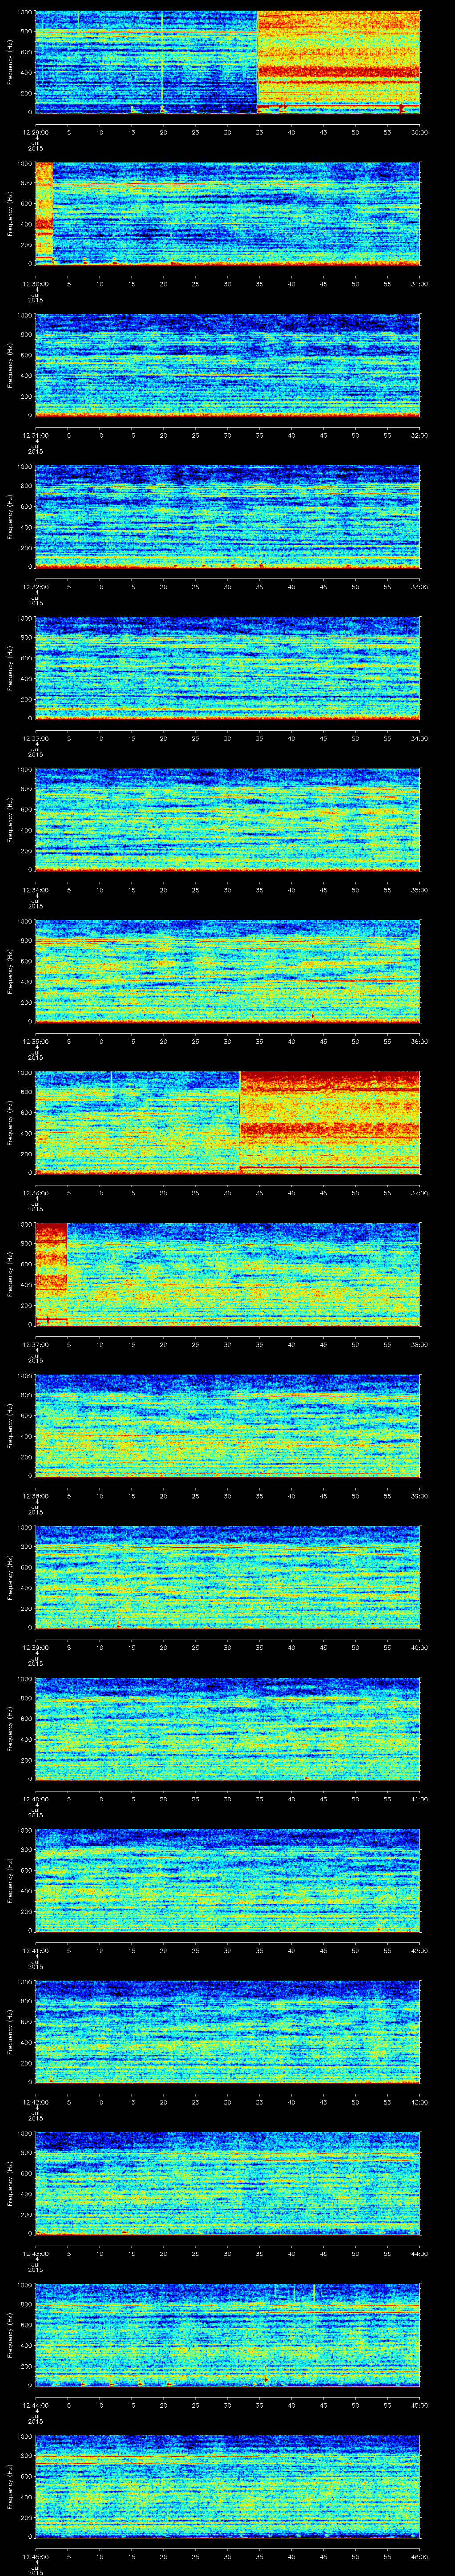Click the 12:38:00 start time label

tap(36, 1495)
